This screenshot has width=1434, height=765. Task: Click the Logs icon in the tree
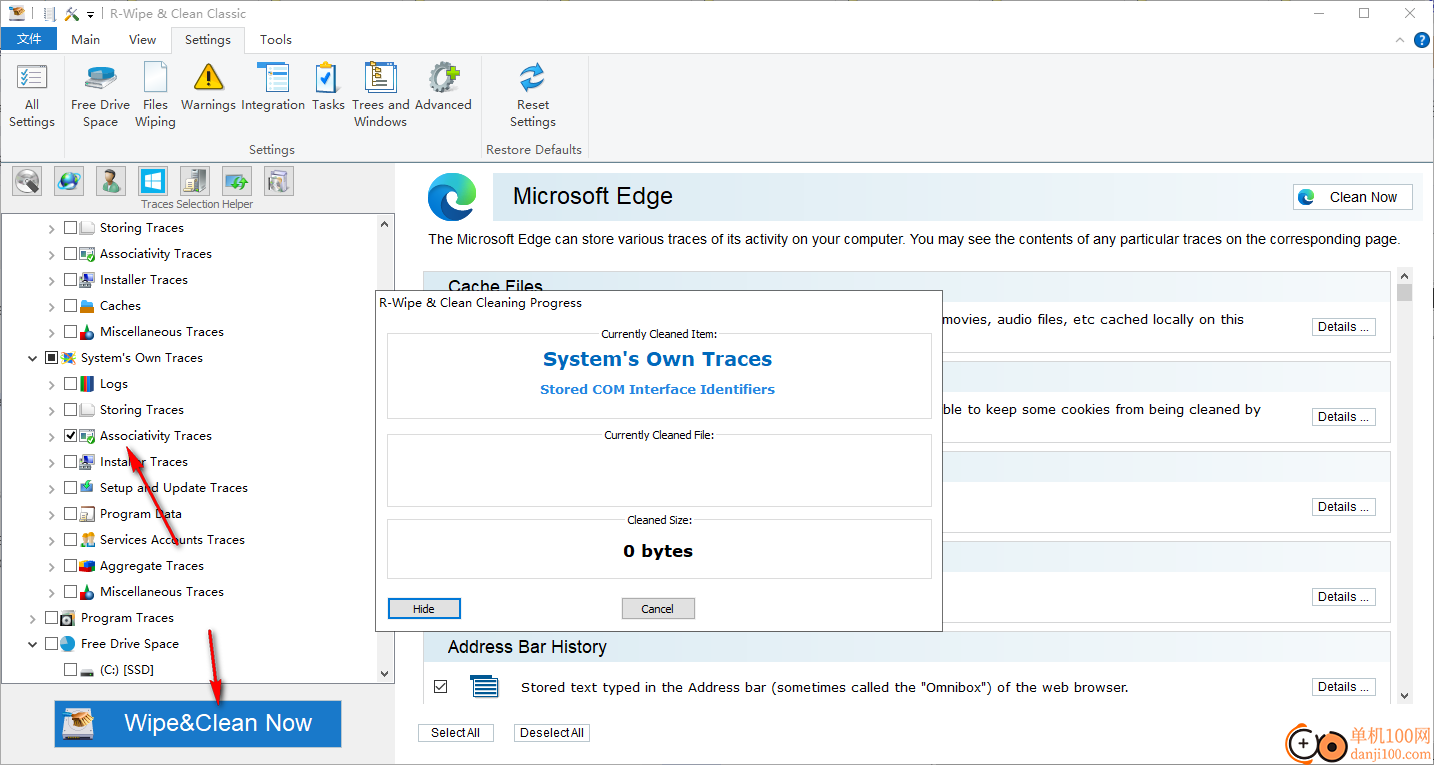tap(87, 384)
